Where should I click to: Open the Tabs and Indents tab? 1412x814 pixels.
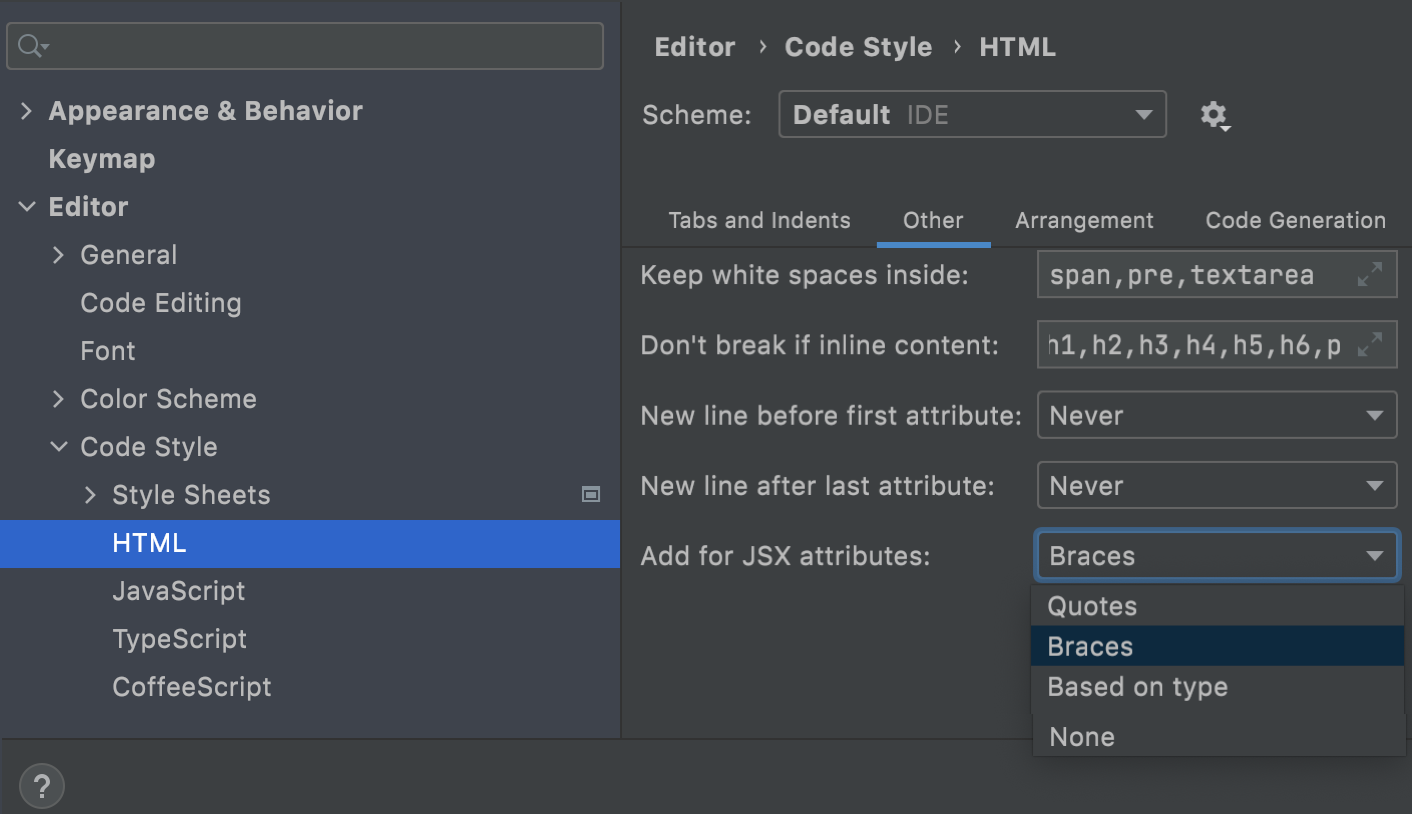(x=759, y=220)
